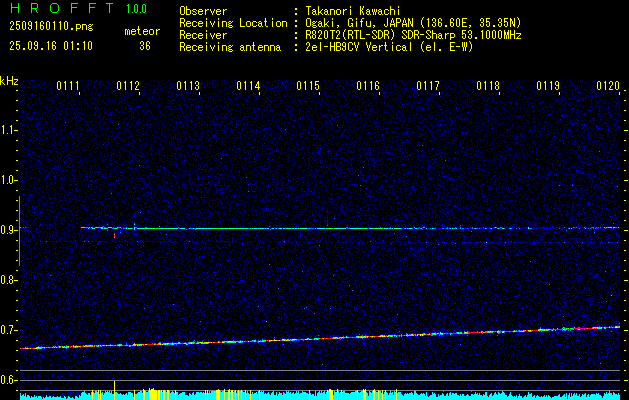
Task: Click time marker 0111
Action: pyautogui.click(x=67, y=86)
